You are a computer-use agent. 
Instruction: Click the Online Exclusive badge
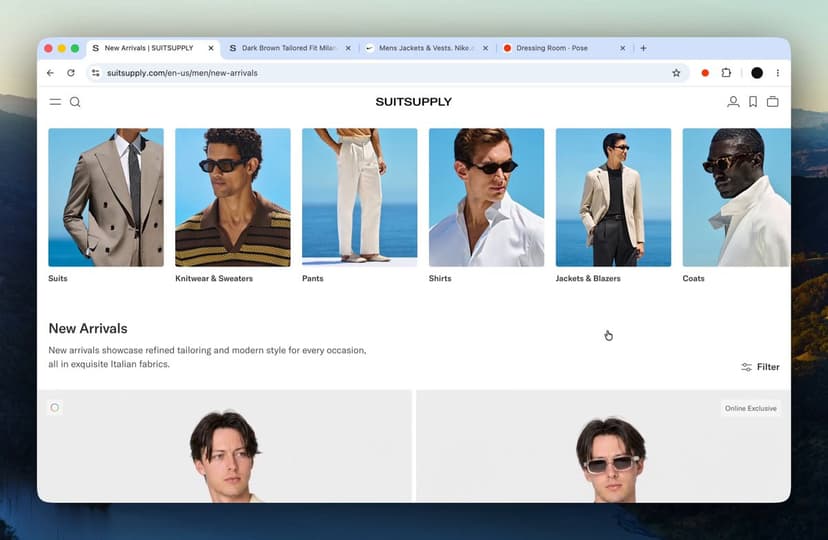(x=750, y=408)
